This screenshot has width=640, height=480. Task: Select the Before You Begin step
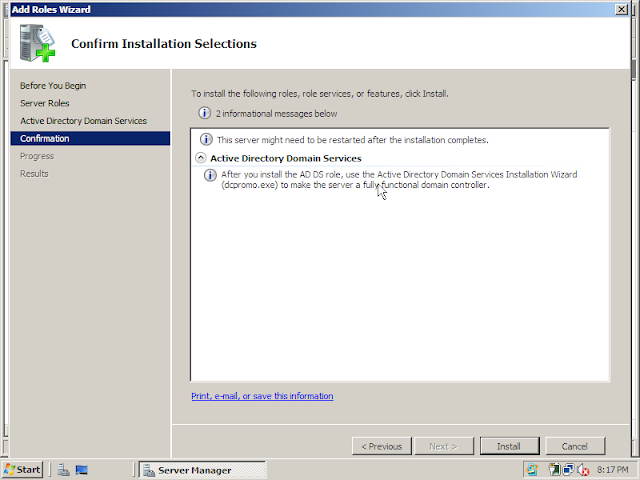point(53,86)
